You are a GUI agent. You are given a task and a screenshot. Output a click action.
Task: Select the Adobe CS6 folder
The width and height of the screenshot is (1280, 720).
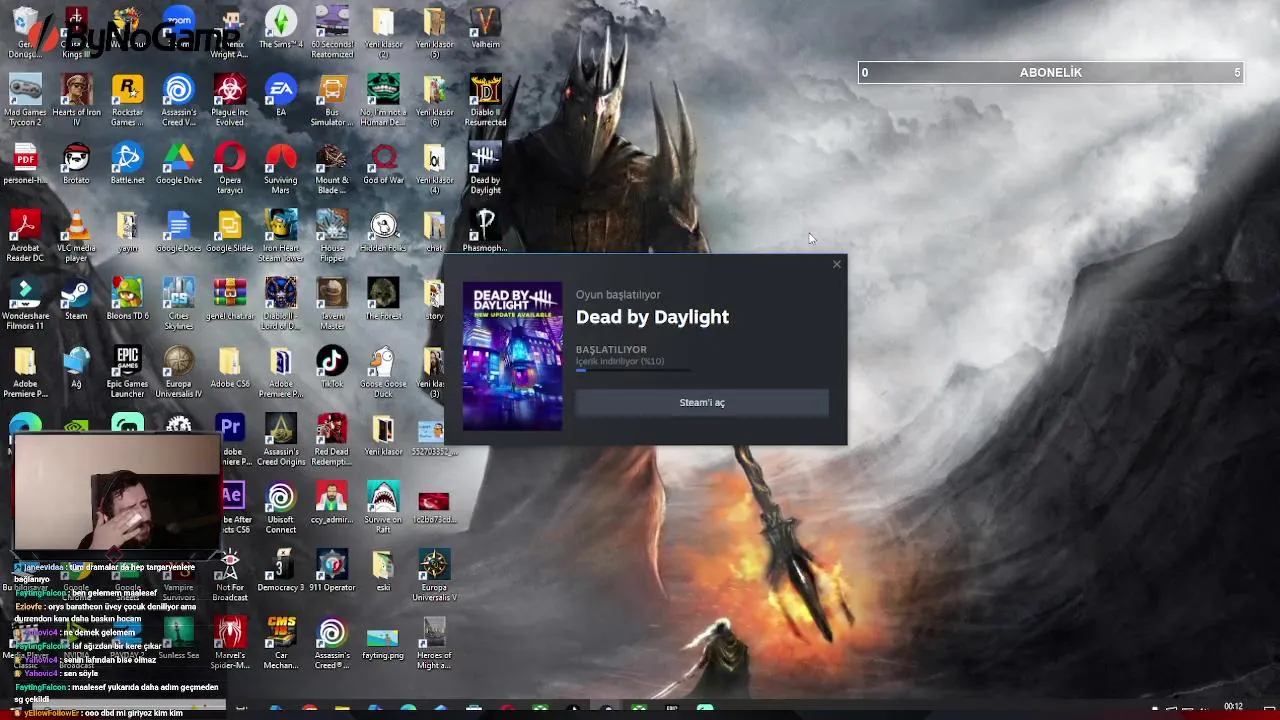[x=230, y=368]
